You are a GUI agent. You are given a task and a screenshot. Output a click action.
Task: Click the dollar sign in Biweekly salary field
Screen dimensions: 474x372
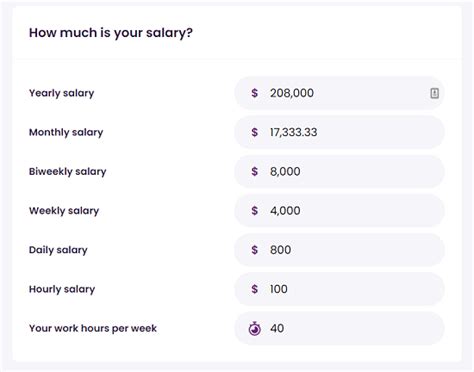click(x=255, y=172)
